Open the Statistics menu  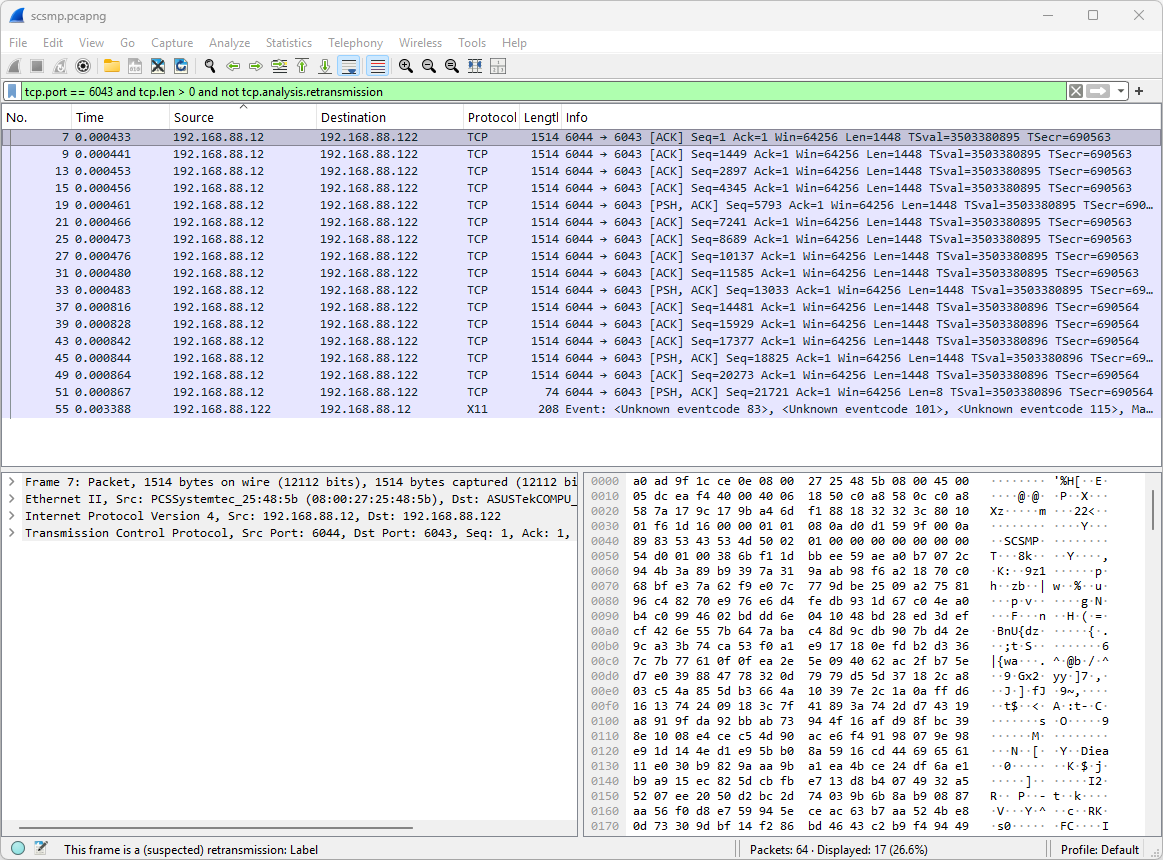point(289,43)
